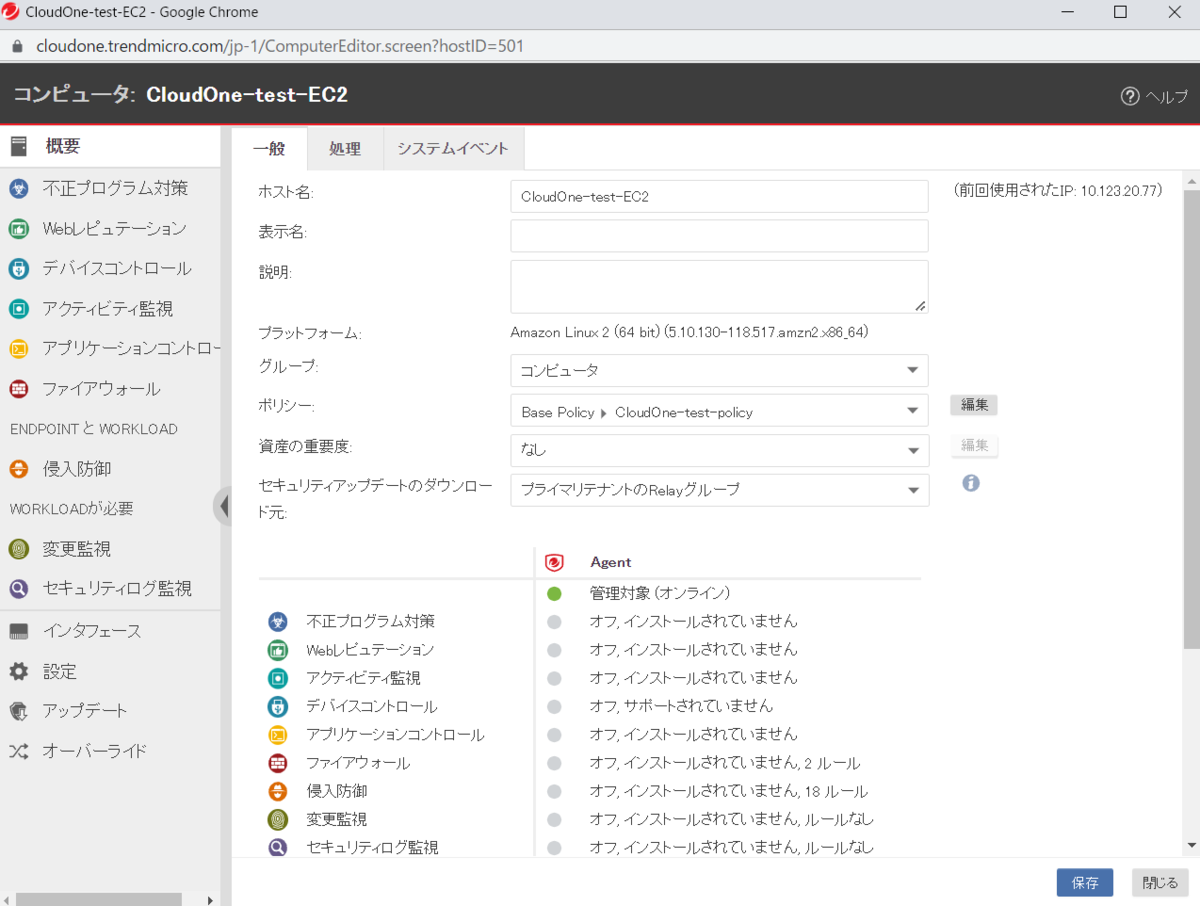Click the 前回使用されたIP text
This screenshot has height=906, width=1200.
pos(1058,190)
